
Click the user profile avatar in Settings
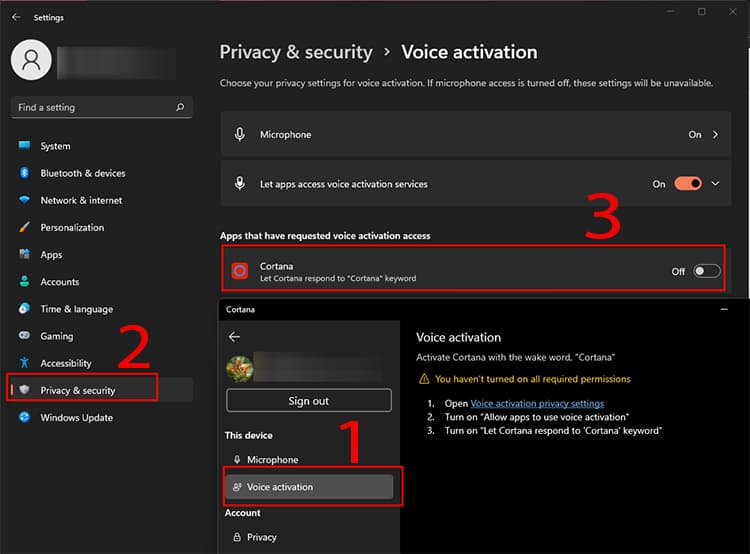31,60
